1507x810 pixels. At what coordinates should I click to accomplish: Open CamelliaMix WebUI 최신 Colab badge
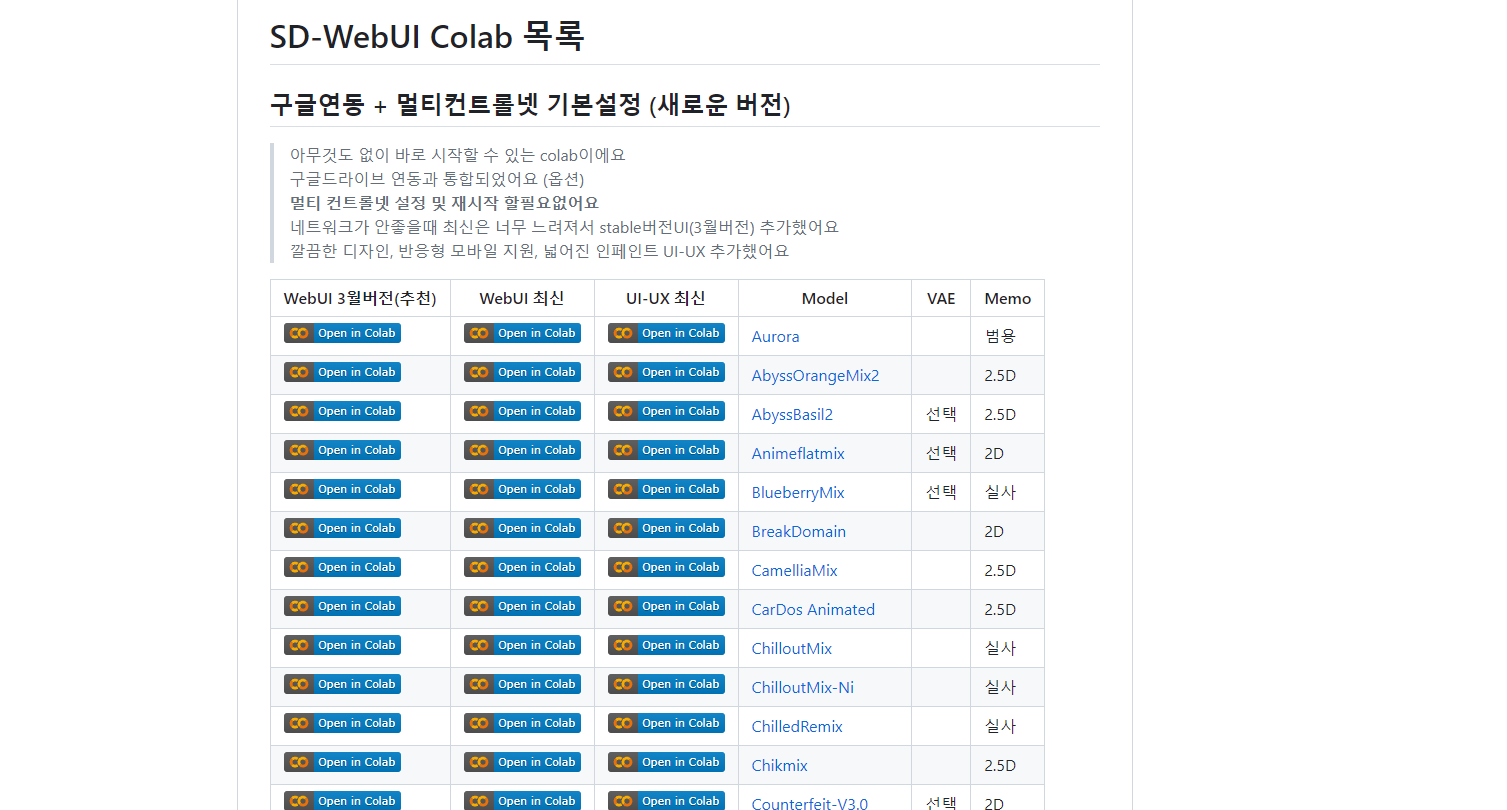pyautogui.click(x=522, y=567)
